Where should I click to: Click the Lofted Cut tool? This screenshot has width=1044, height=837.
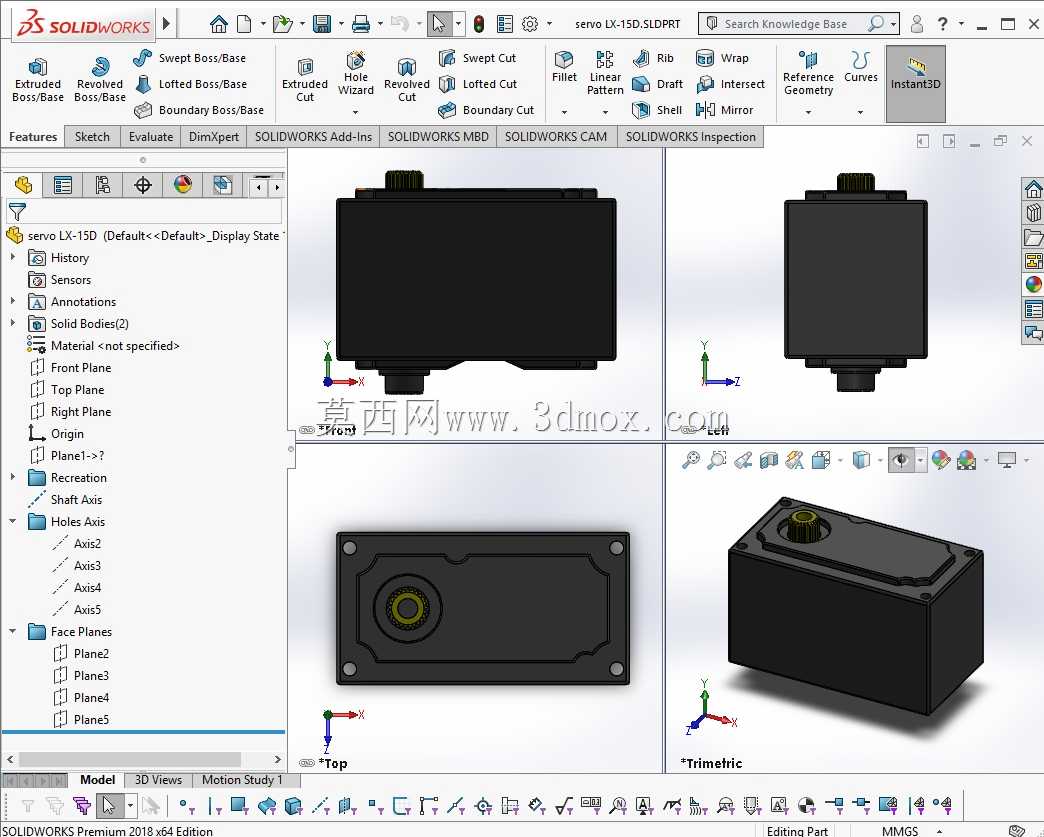478,84
